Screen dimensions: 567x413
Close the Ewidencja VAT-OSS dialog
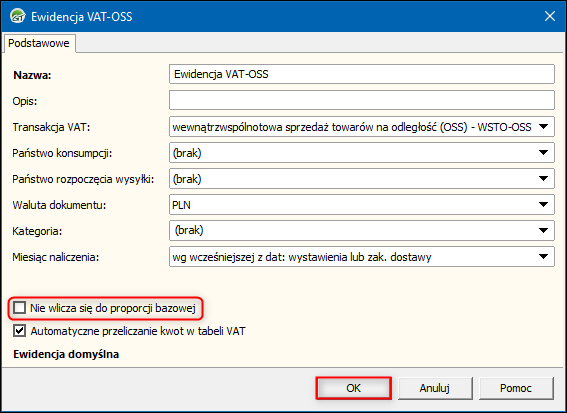550,16
